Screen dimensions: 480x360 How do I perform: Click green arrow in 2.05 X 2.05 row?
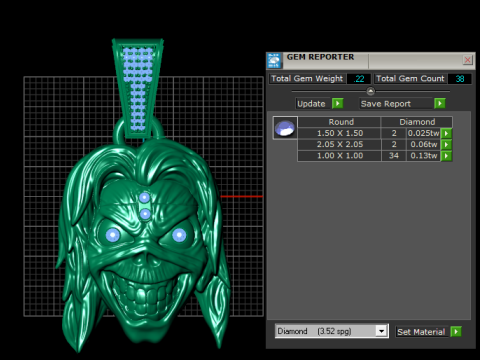pyautogui.click(x=446, y=144)
